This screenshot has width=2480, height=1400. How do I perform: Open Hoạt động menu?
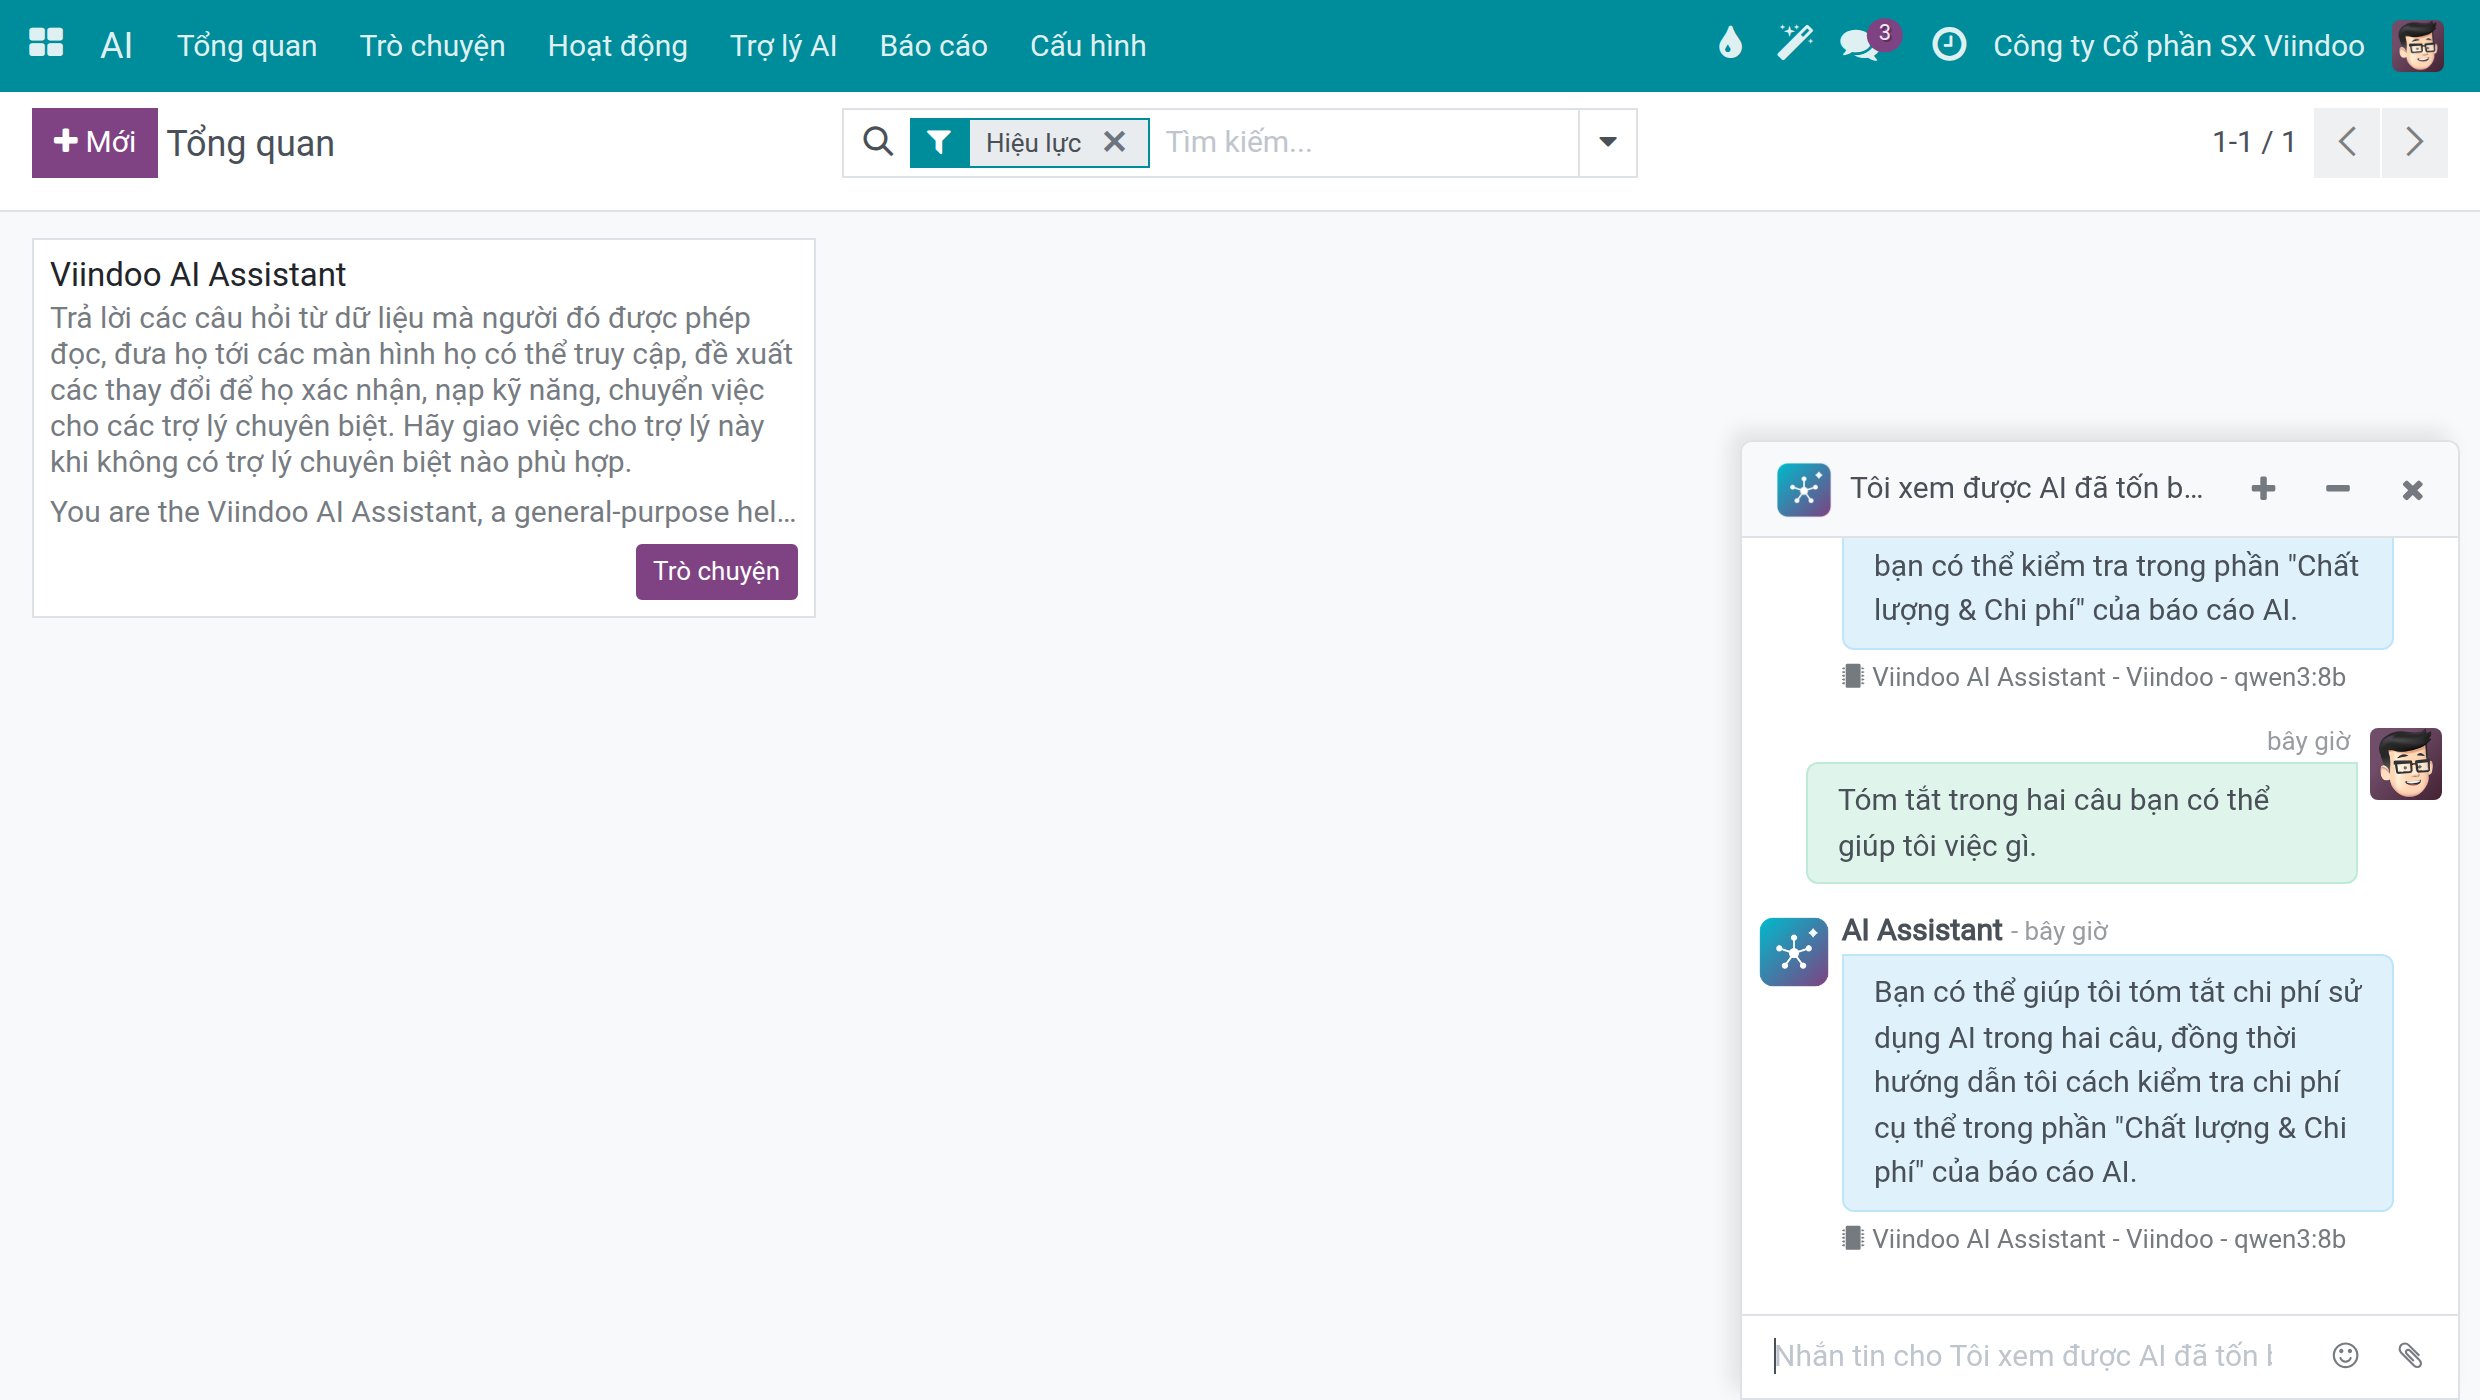[x=617, y=45]
